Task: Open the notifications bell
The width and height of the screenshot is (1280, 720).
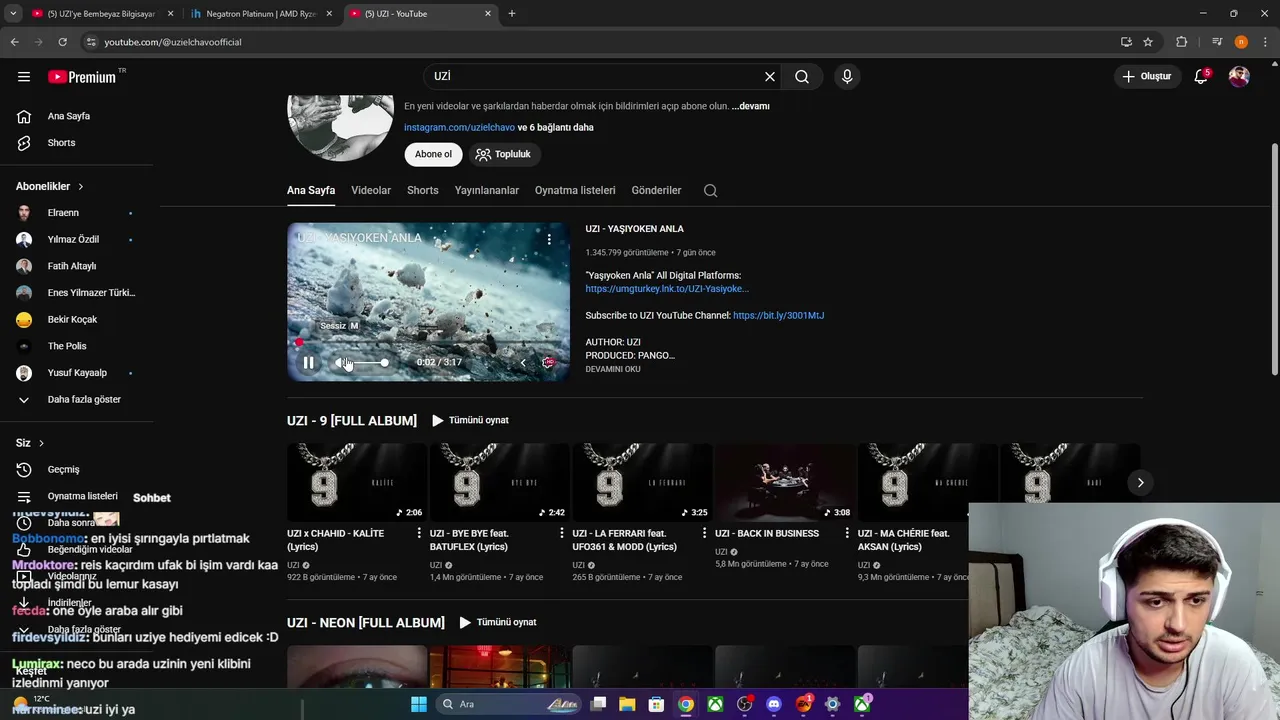Action: point(1202,76)
